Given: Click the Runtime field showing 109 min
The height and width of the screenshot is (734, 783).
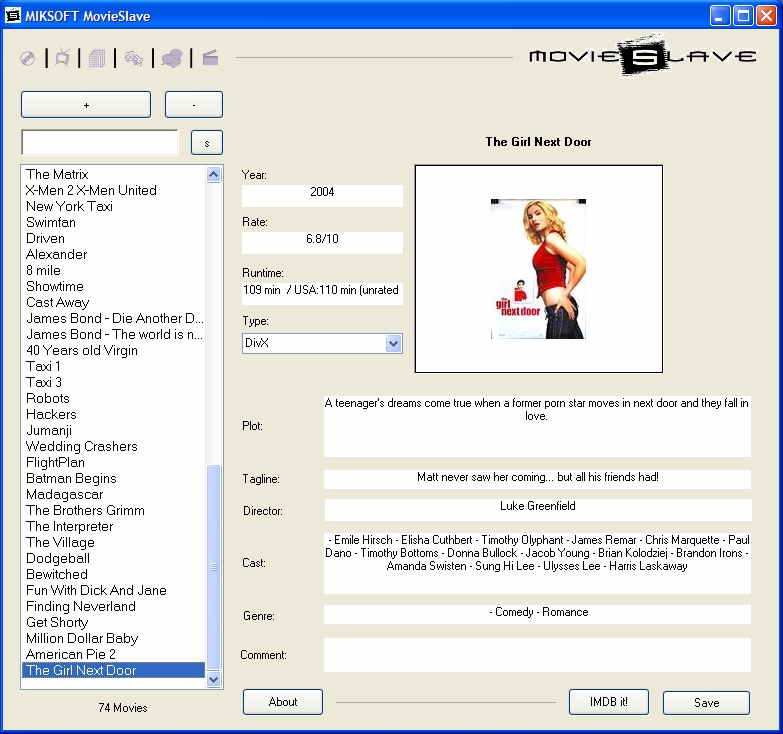Looking at the screenshot, I should [322, 294].
